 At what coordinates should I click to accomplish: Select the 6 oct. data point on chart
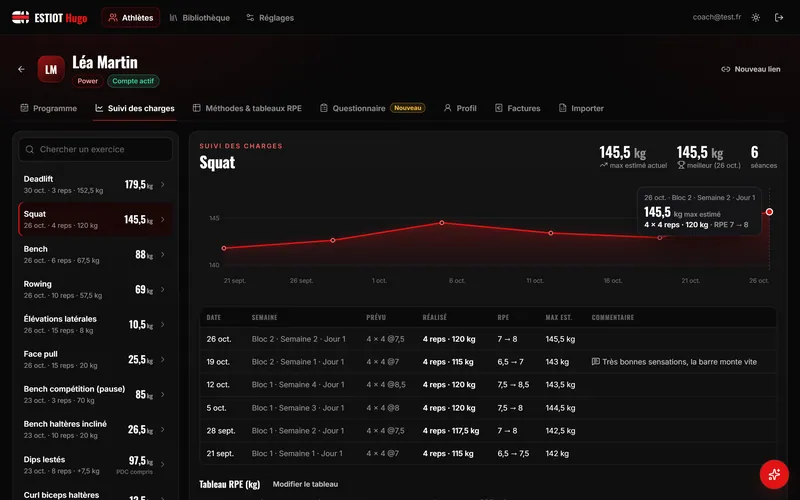click(442, 223)
